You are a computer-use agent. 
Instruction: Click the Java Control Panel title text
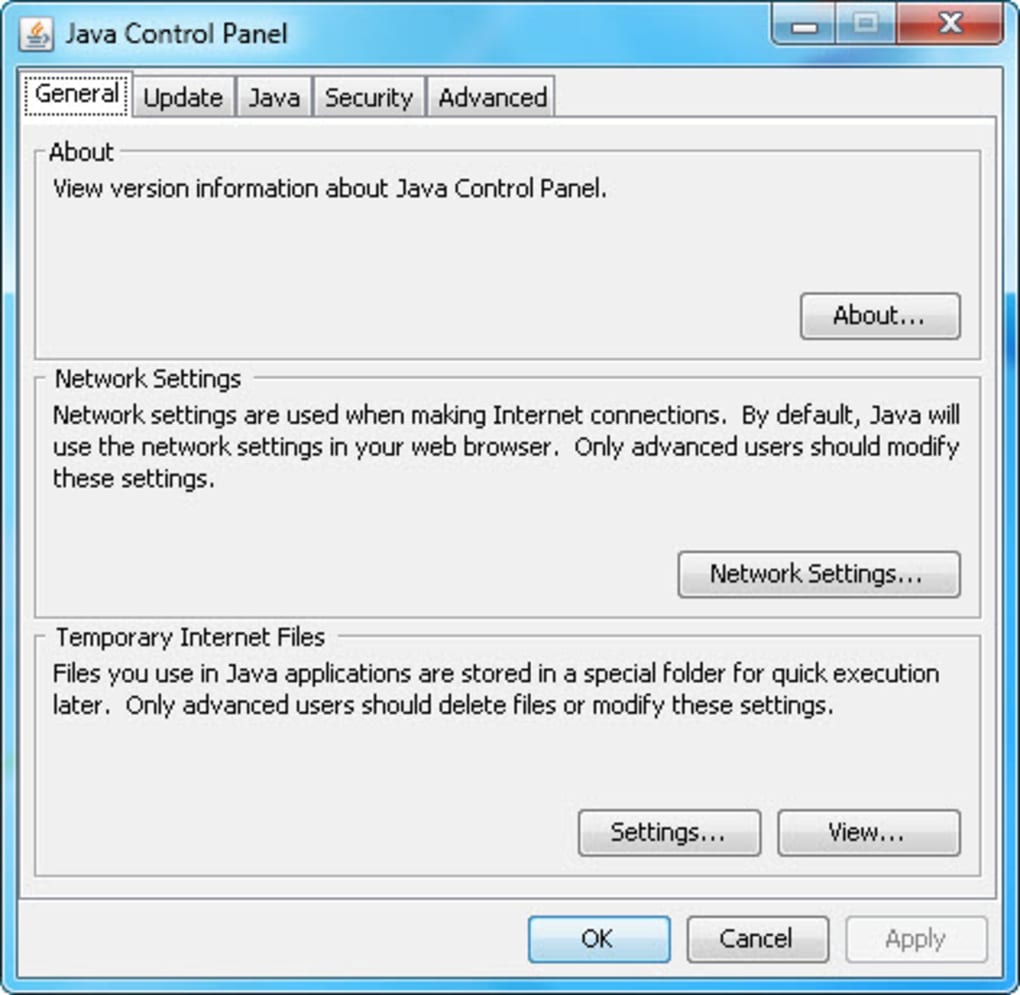point(176,34)
